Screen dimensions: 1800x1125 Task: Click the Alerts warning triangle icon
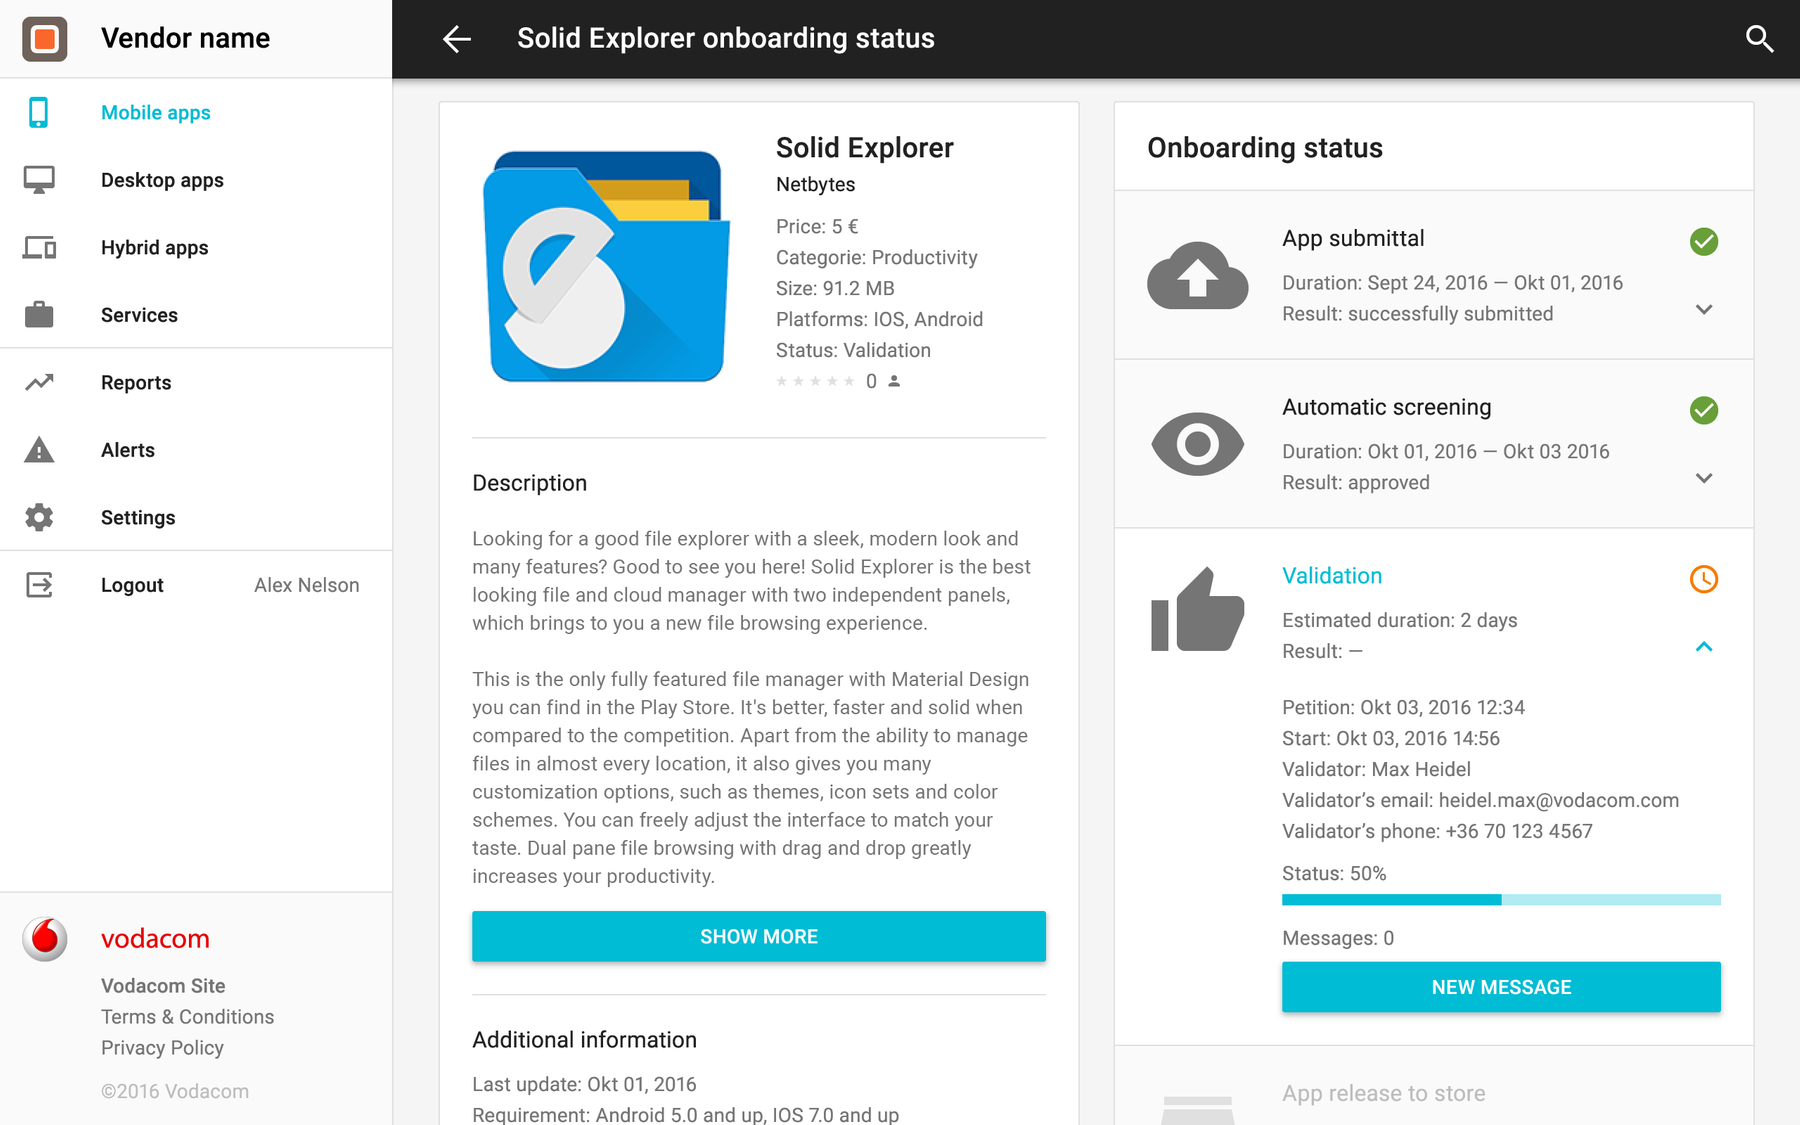coord(39,450)
